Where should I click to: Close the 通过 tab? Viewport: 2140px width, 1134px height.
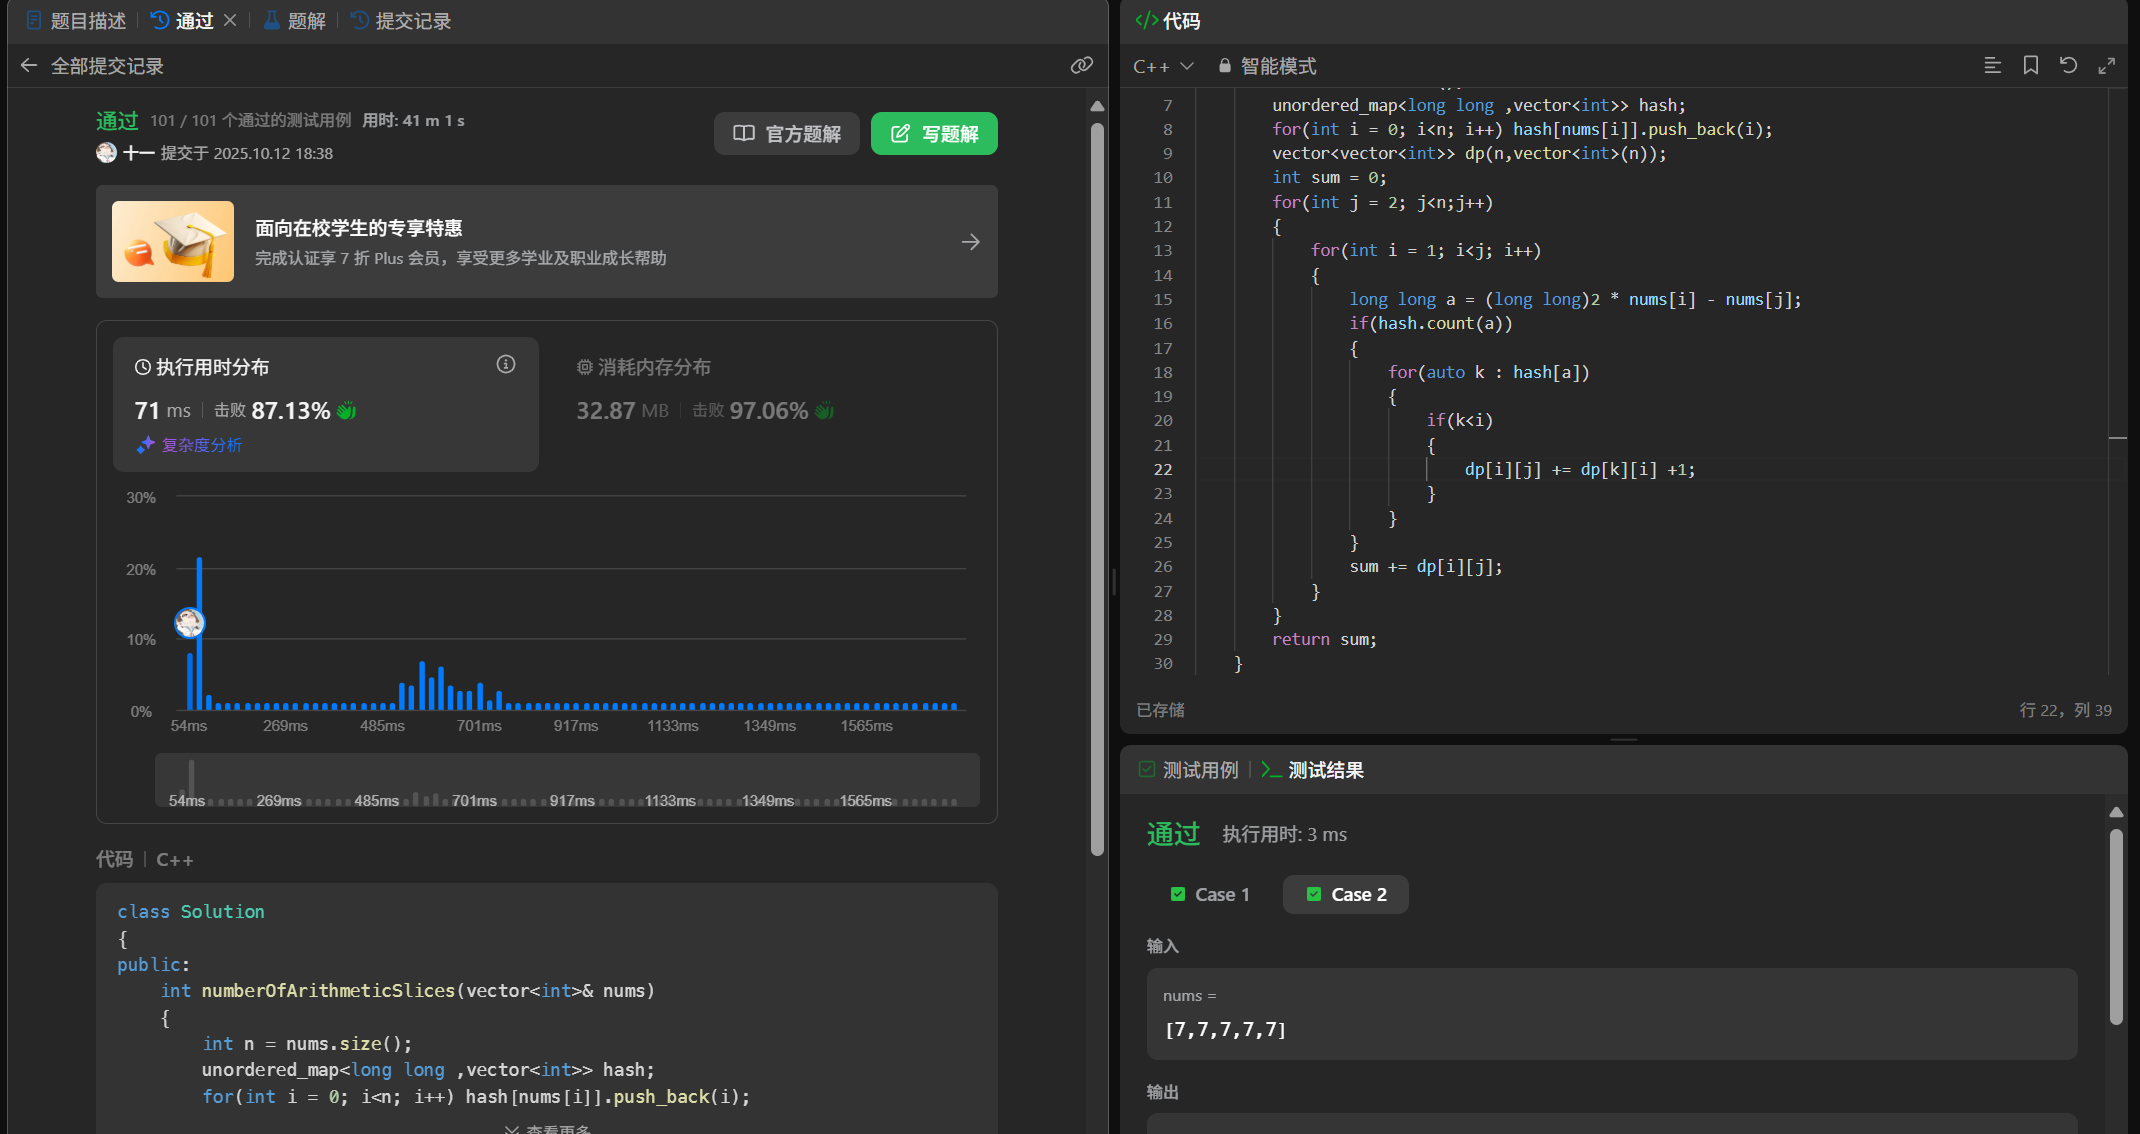tap(230, 20)
